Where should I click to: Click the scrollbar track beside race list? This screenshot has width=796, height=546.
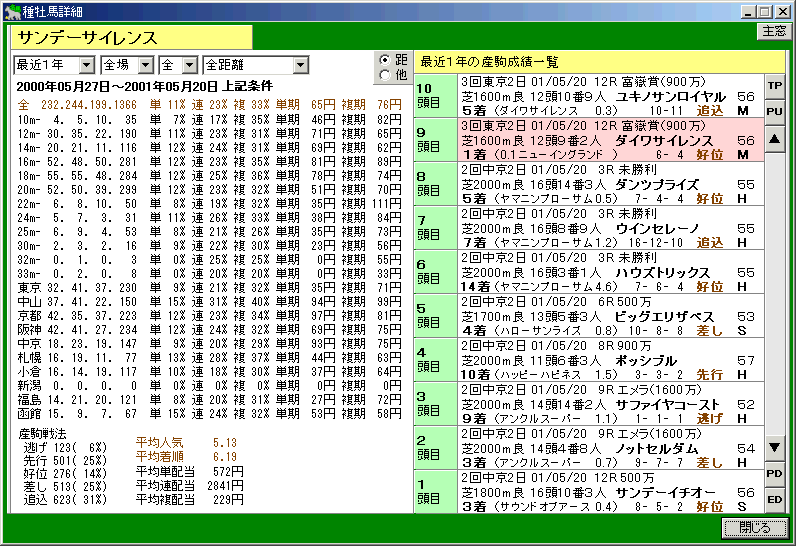tap(774, 293)
